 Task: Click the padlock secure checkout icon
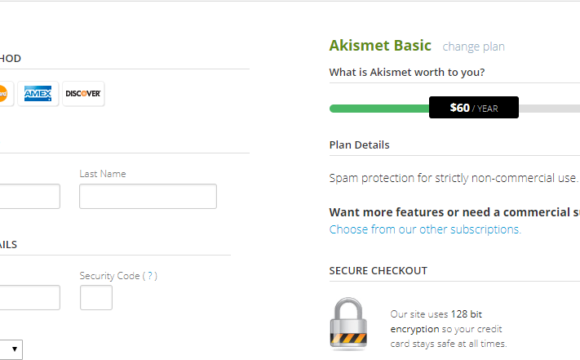tap(348, 324)
